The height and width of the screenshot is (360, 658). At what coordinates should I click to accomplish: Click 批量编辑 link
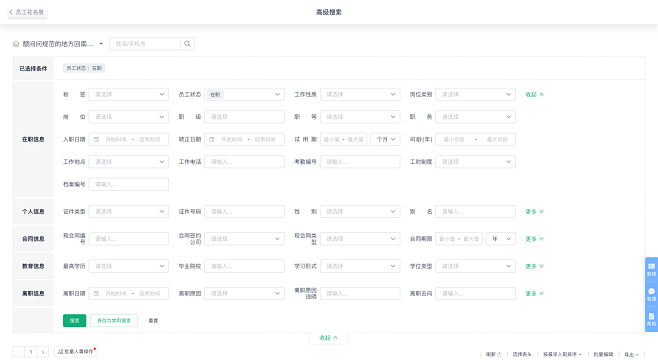603,355
